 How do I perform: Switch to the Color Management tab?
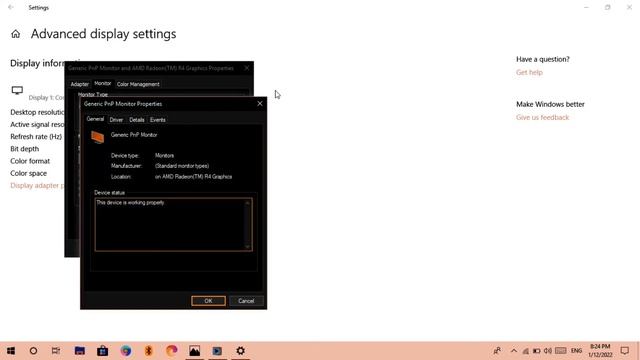click(138, 84)
